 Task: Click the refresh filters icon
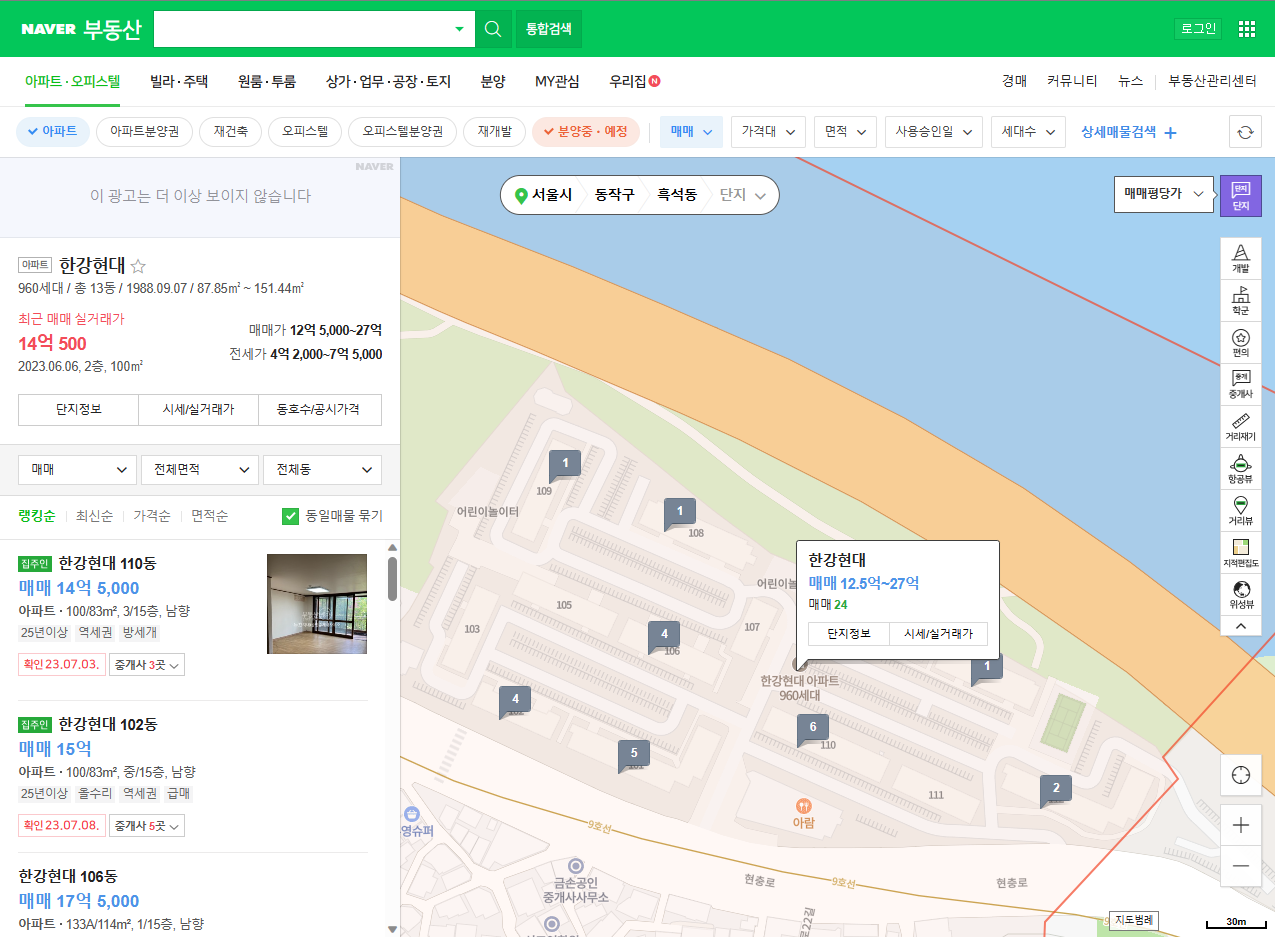pyautogui.click(x=1245, y=131)
